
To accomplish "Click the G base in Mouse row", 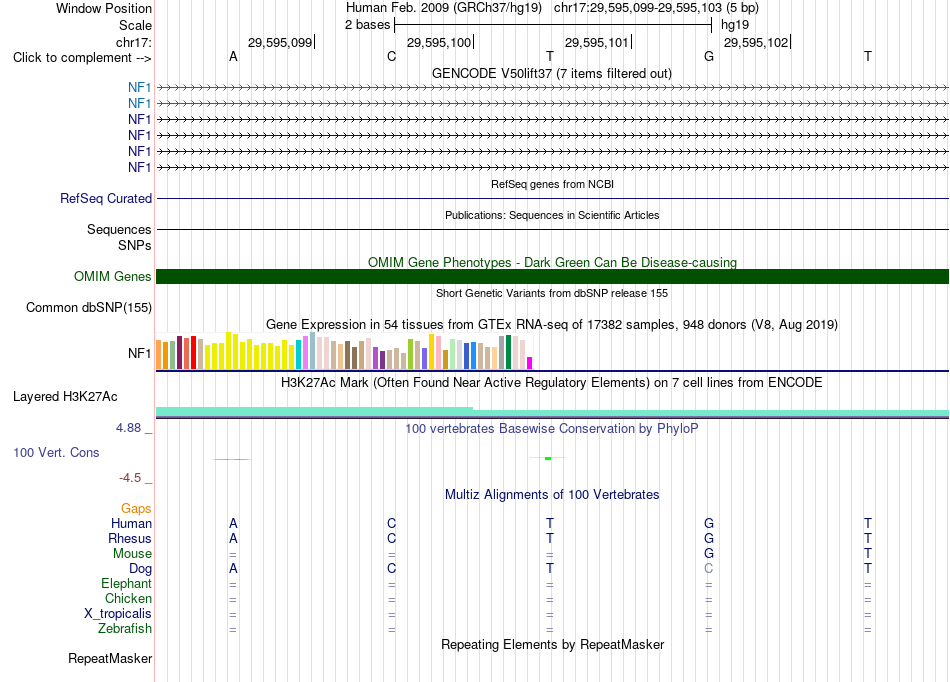I will click(x=709, y=553).
